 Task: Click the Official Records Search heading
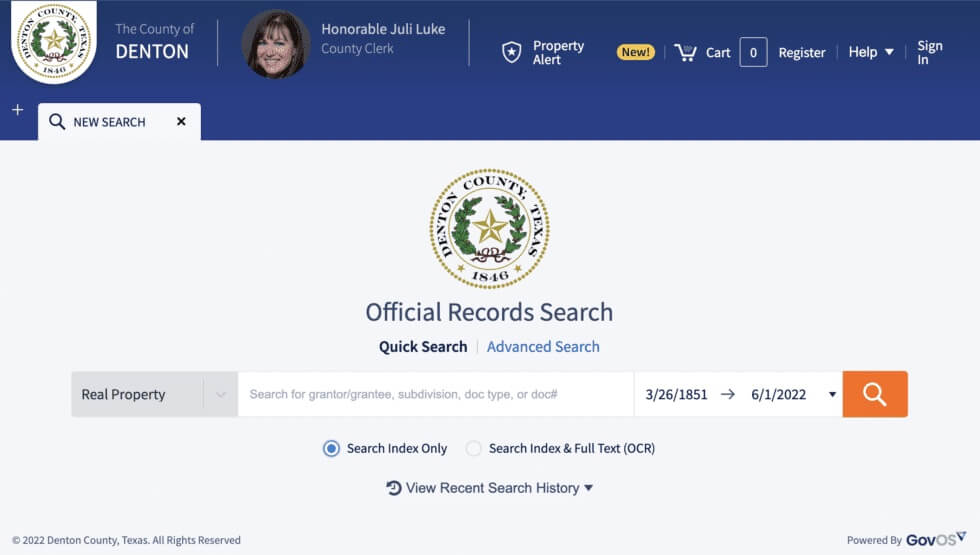489,312
